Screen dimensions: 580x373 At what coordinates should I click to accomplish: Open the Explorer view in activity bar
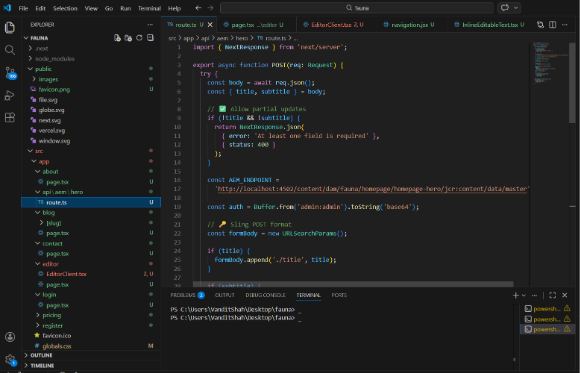coord(10,28)
